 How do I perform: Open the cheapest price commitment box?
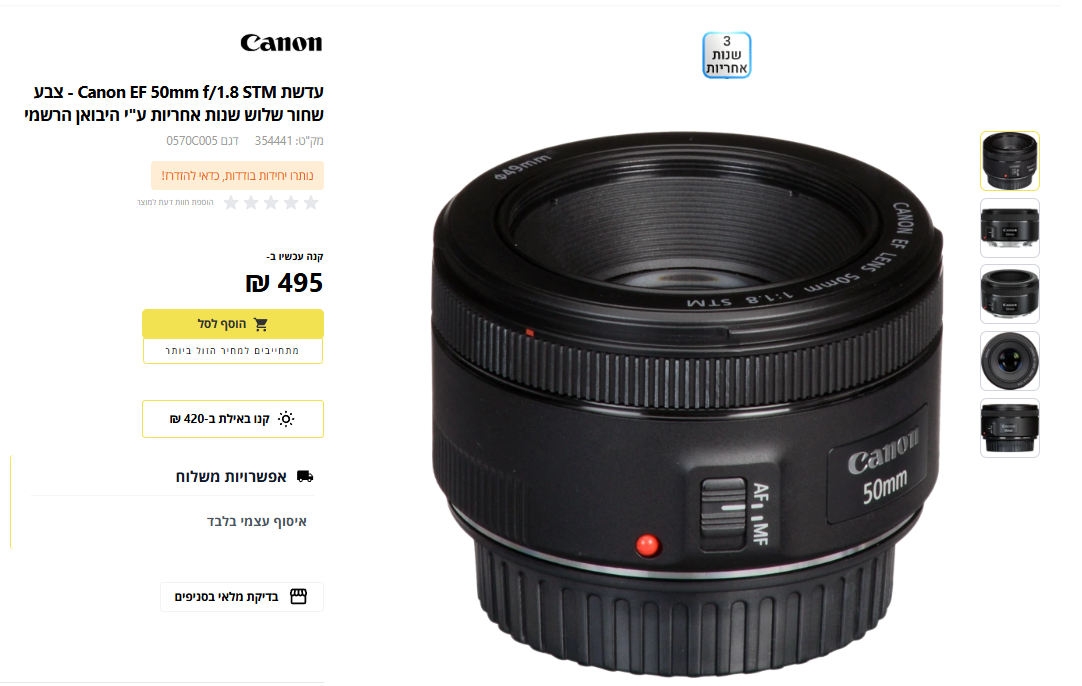click(233, 351)
